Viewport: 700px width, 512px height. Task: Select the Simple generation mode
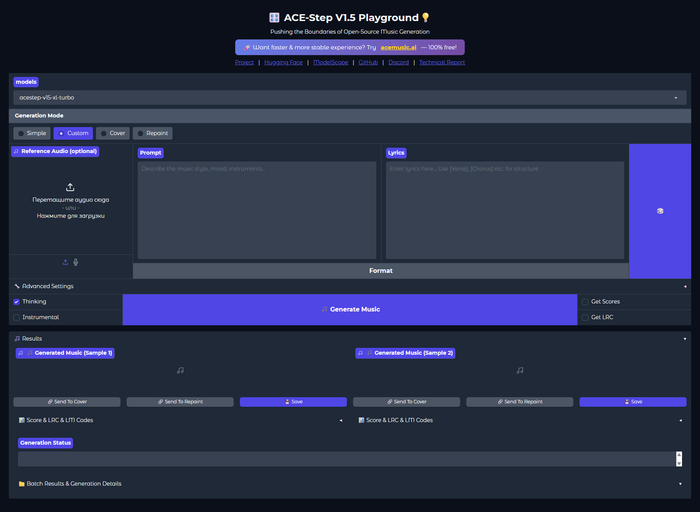(x=32, y=133)
